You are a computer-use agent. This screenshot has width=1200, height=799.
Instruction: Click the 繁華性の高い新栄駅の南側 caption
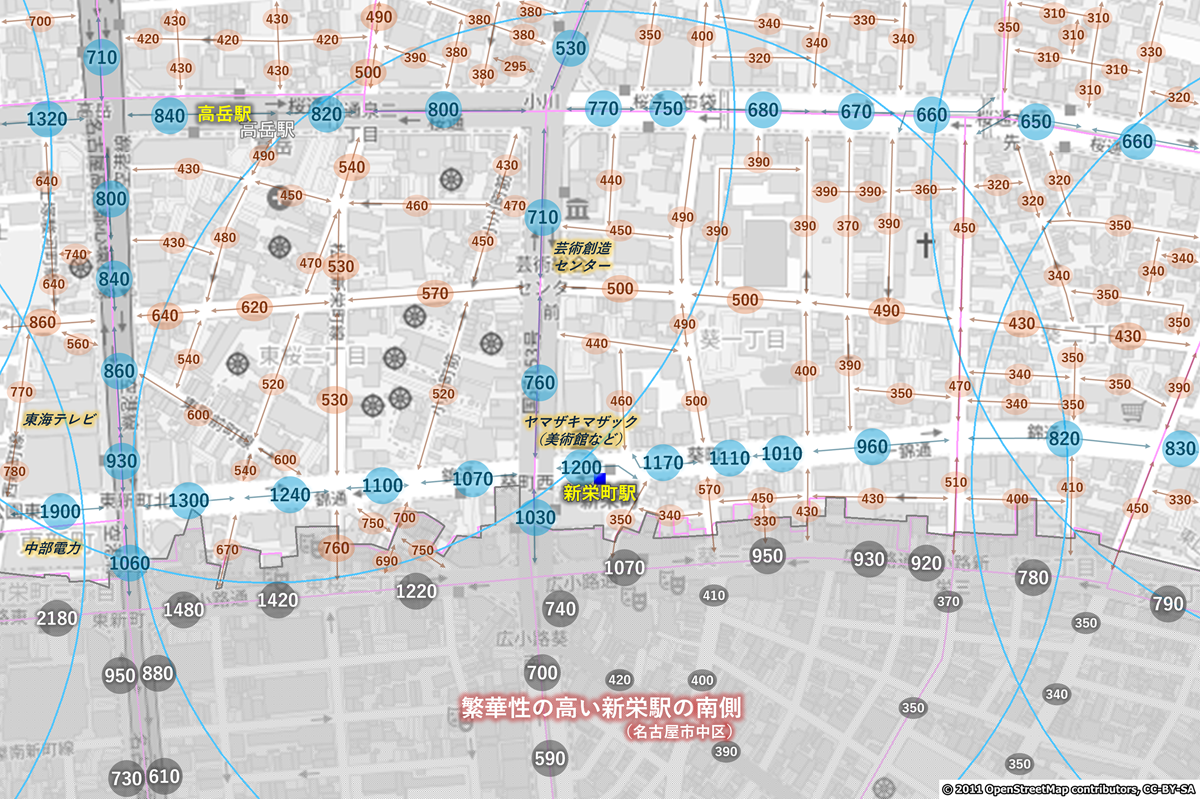pyautogui.click(x=601, y=709)
